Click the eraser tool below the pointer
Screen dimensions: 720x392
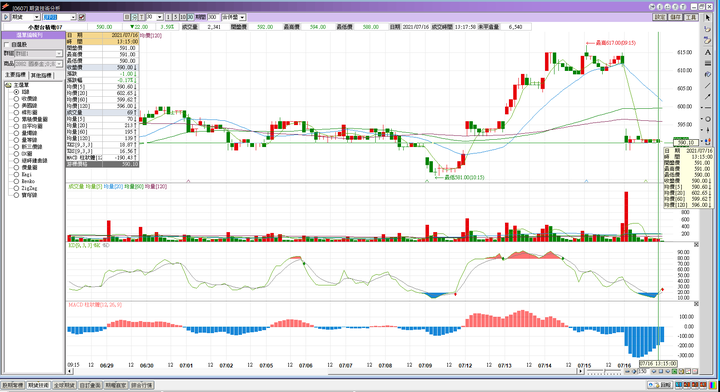click(x=708, y=29)
